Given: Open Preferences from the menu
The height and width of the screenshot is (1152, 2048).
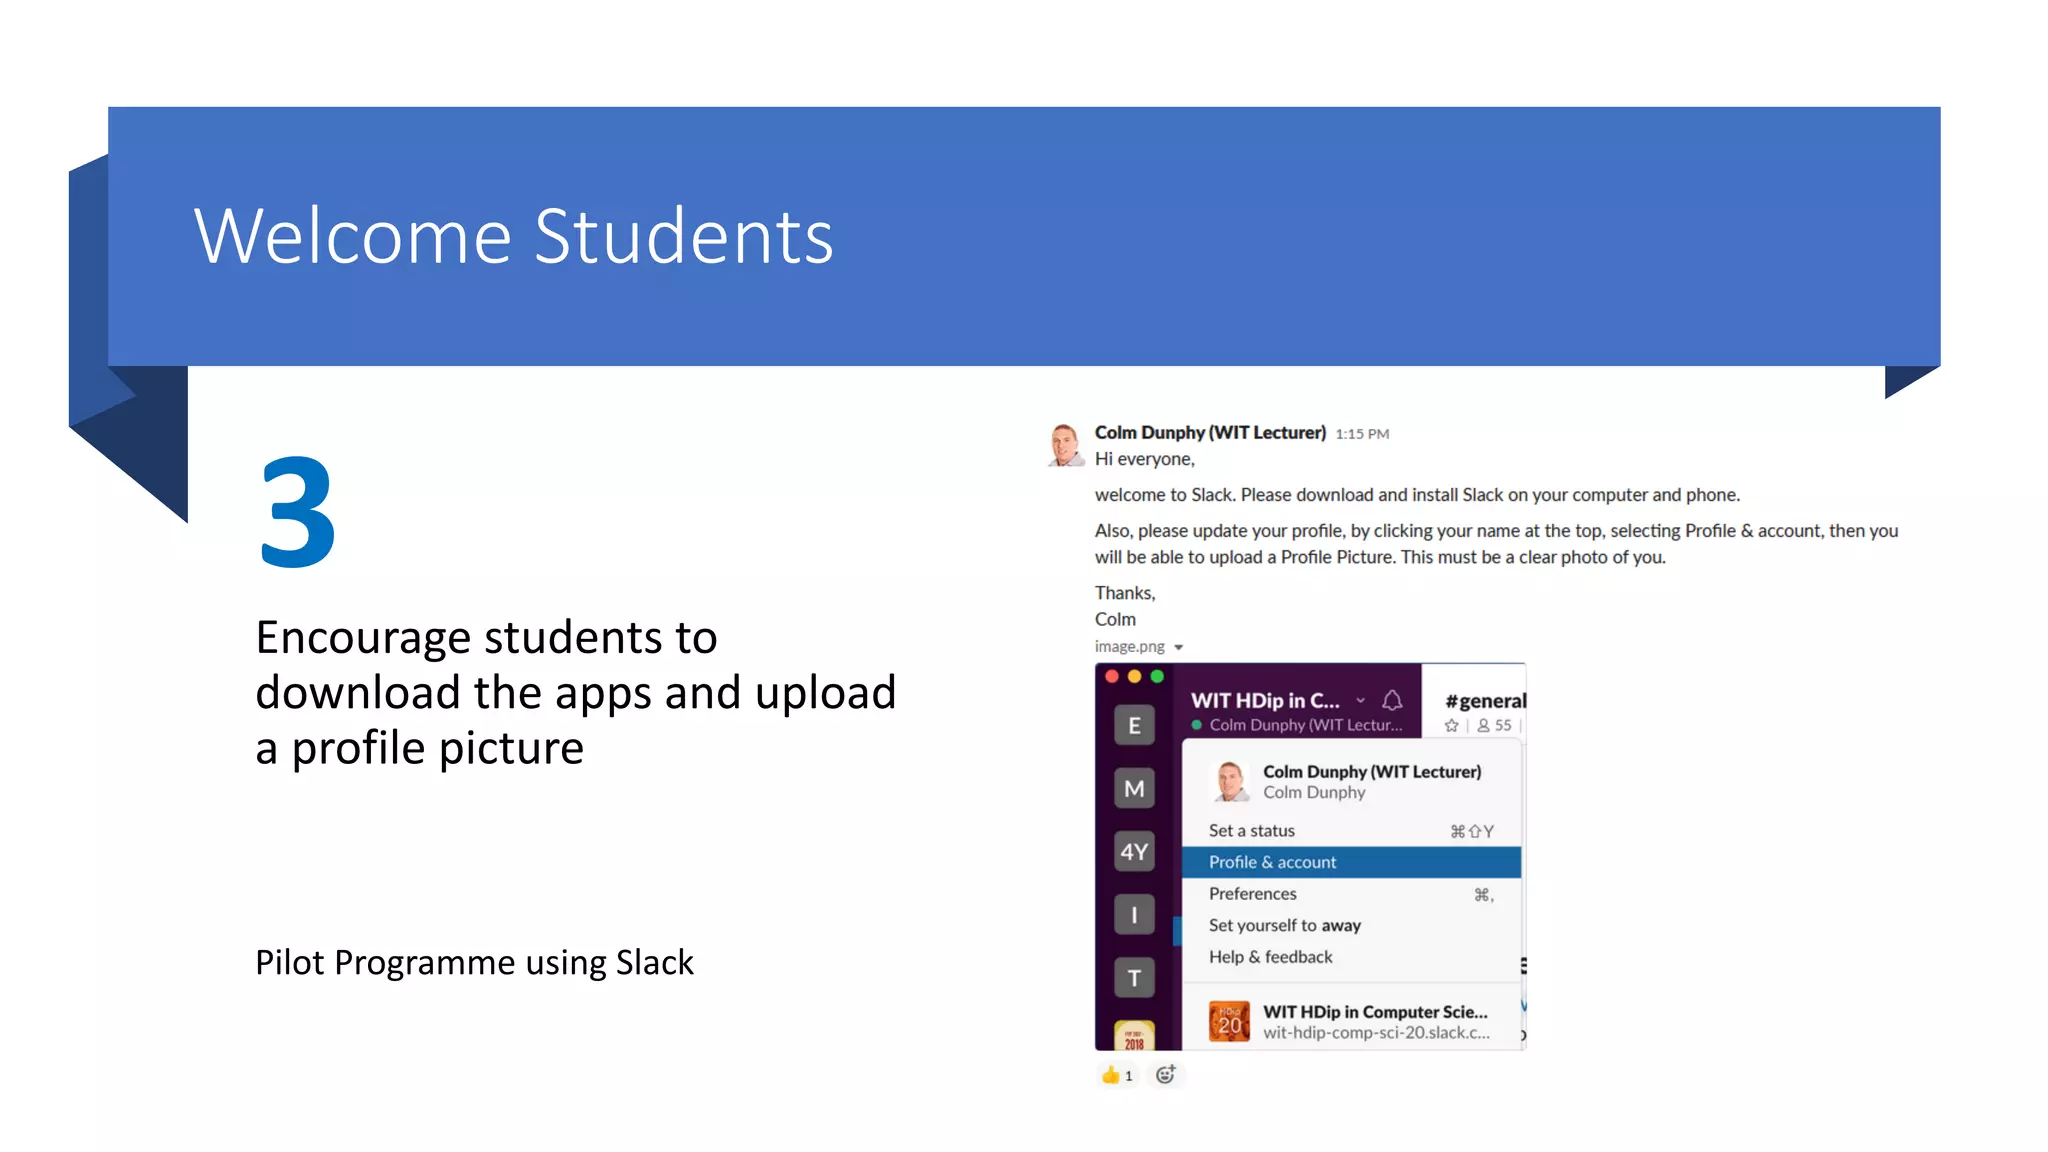Looking at the screenshot, I should [x=1351, y=894].
